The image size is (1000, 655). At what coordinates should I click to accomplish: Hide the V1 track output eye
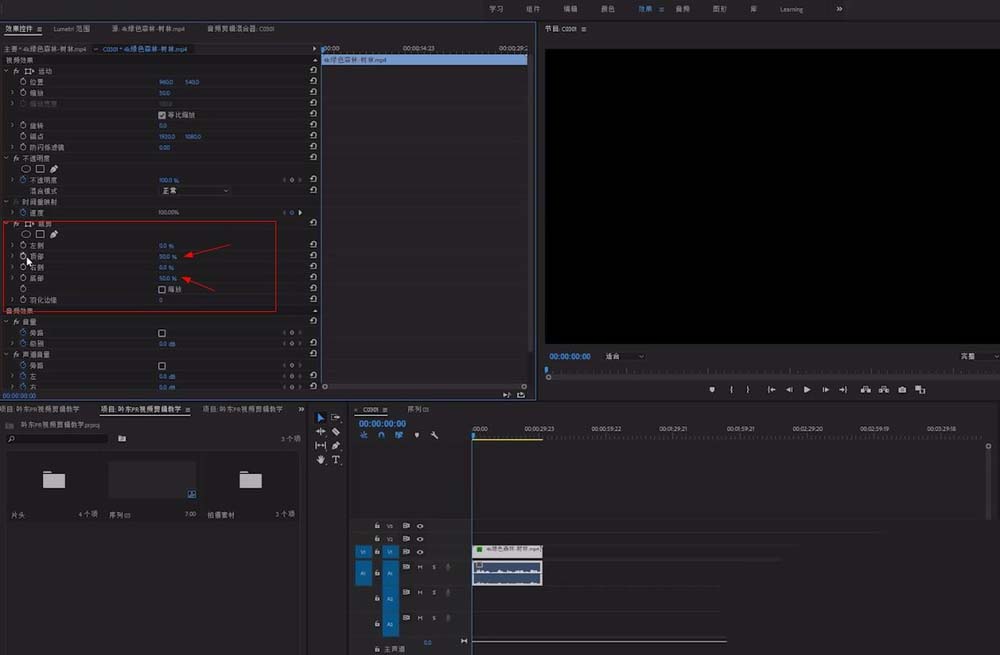(x=420, y=552)
